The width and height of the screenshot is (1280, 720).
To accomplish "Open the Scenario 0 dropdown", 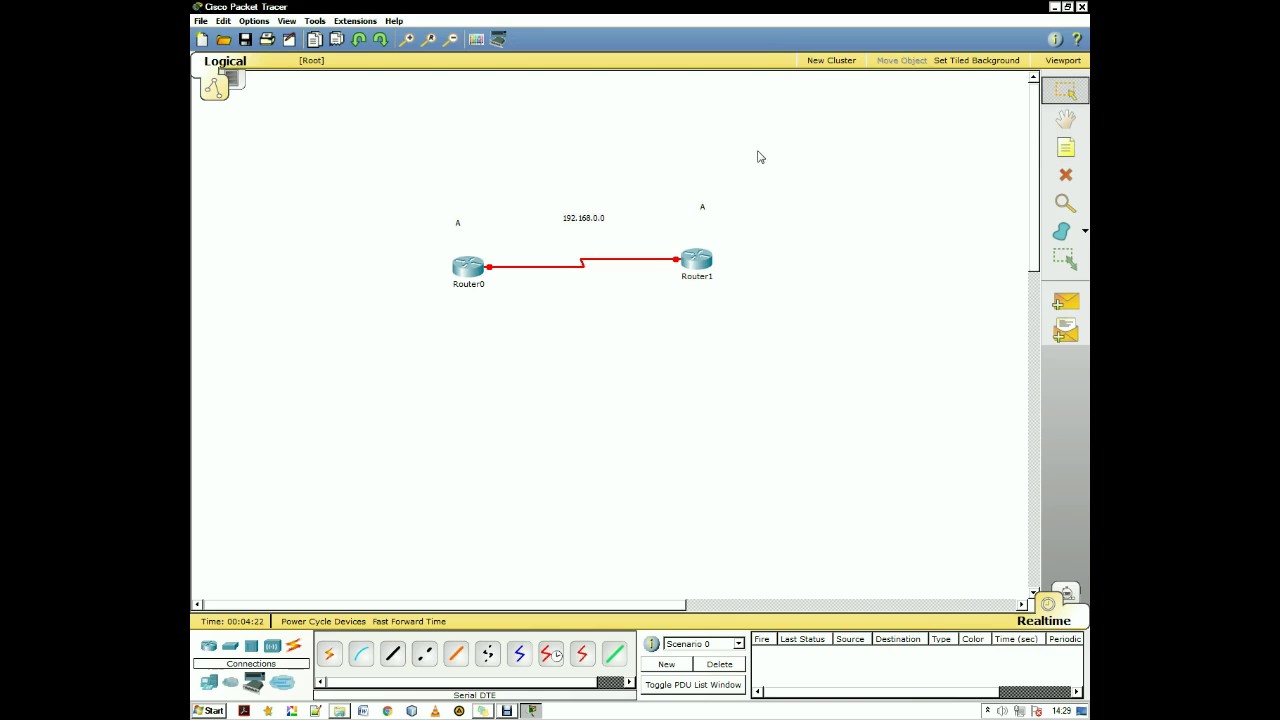I will pyautogui.click(x=704, y=644).
